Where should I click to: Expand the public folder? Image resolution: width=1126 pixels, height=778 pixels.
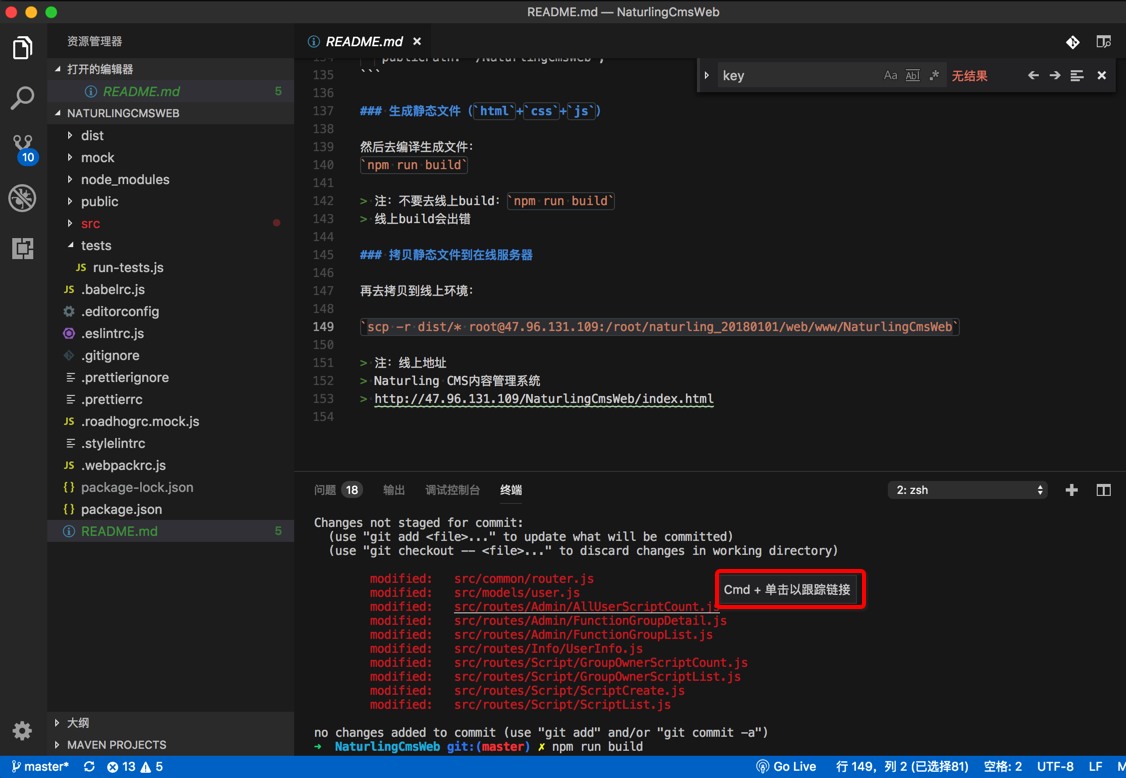170,201
